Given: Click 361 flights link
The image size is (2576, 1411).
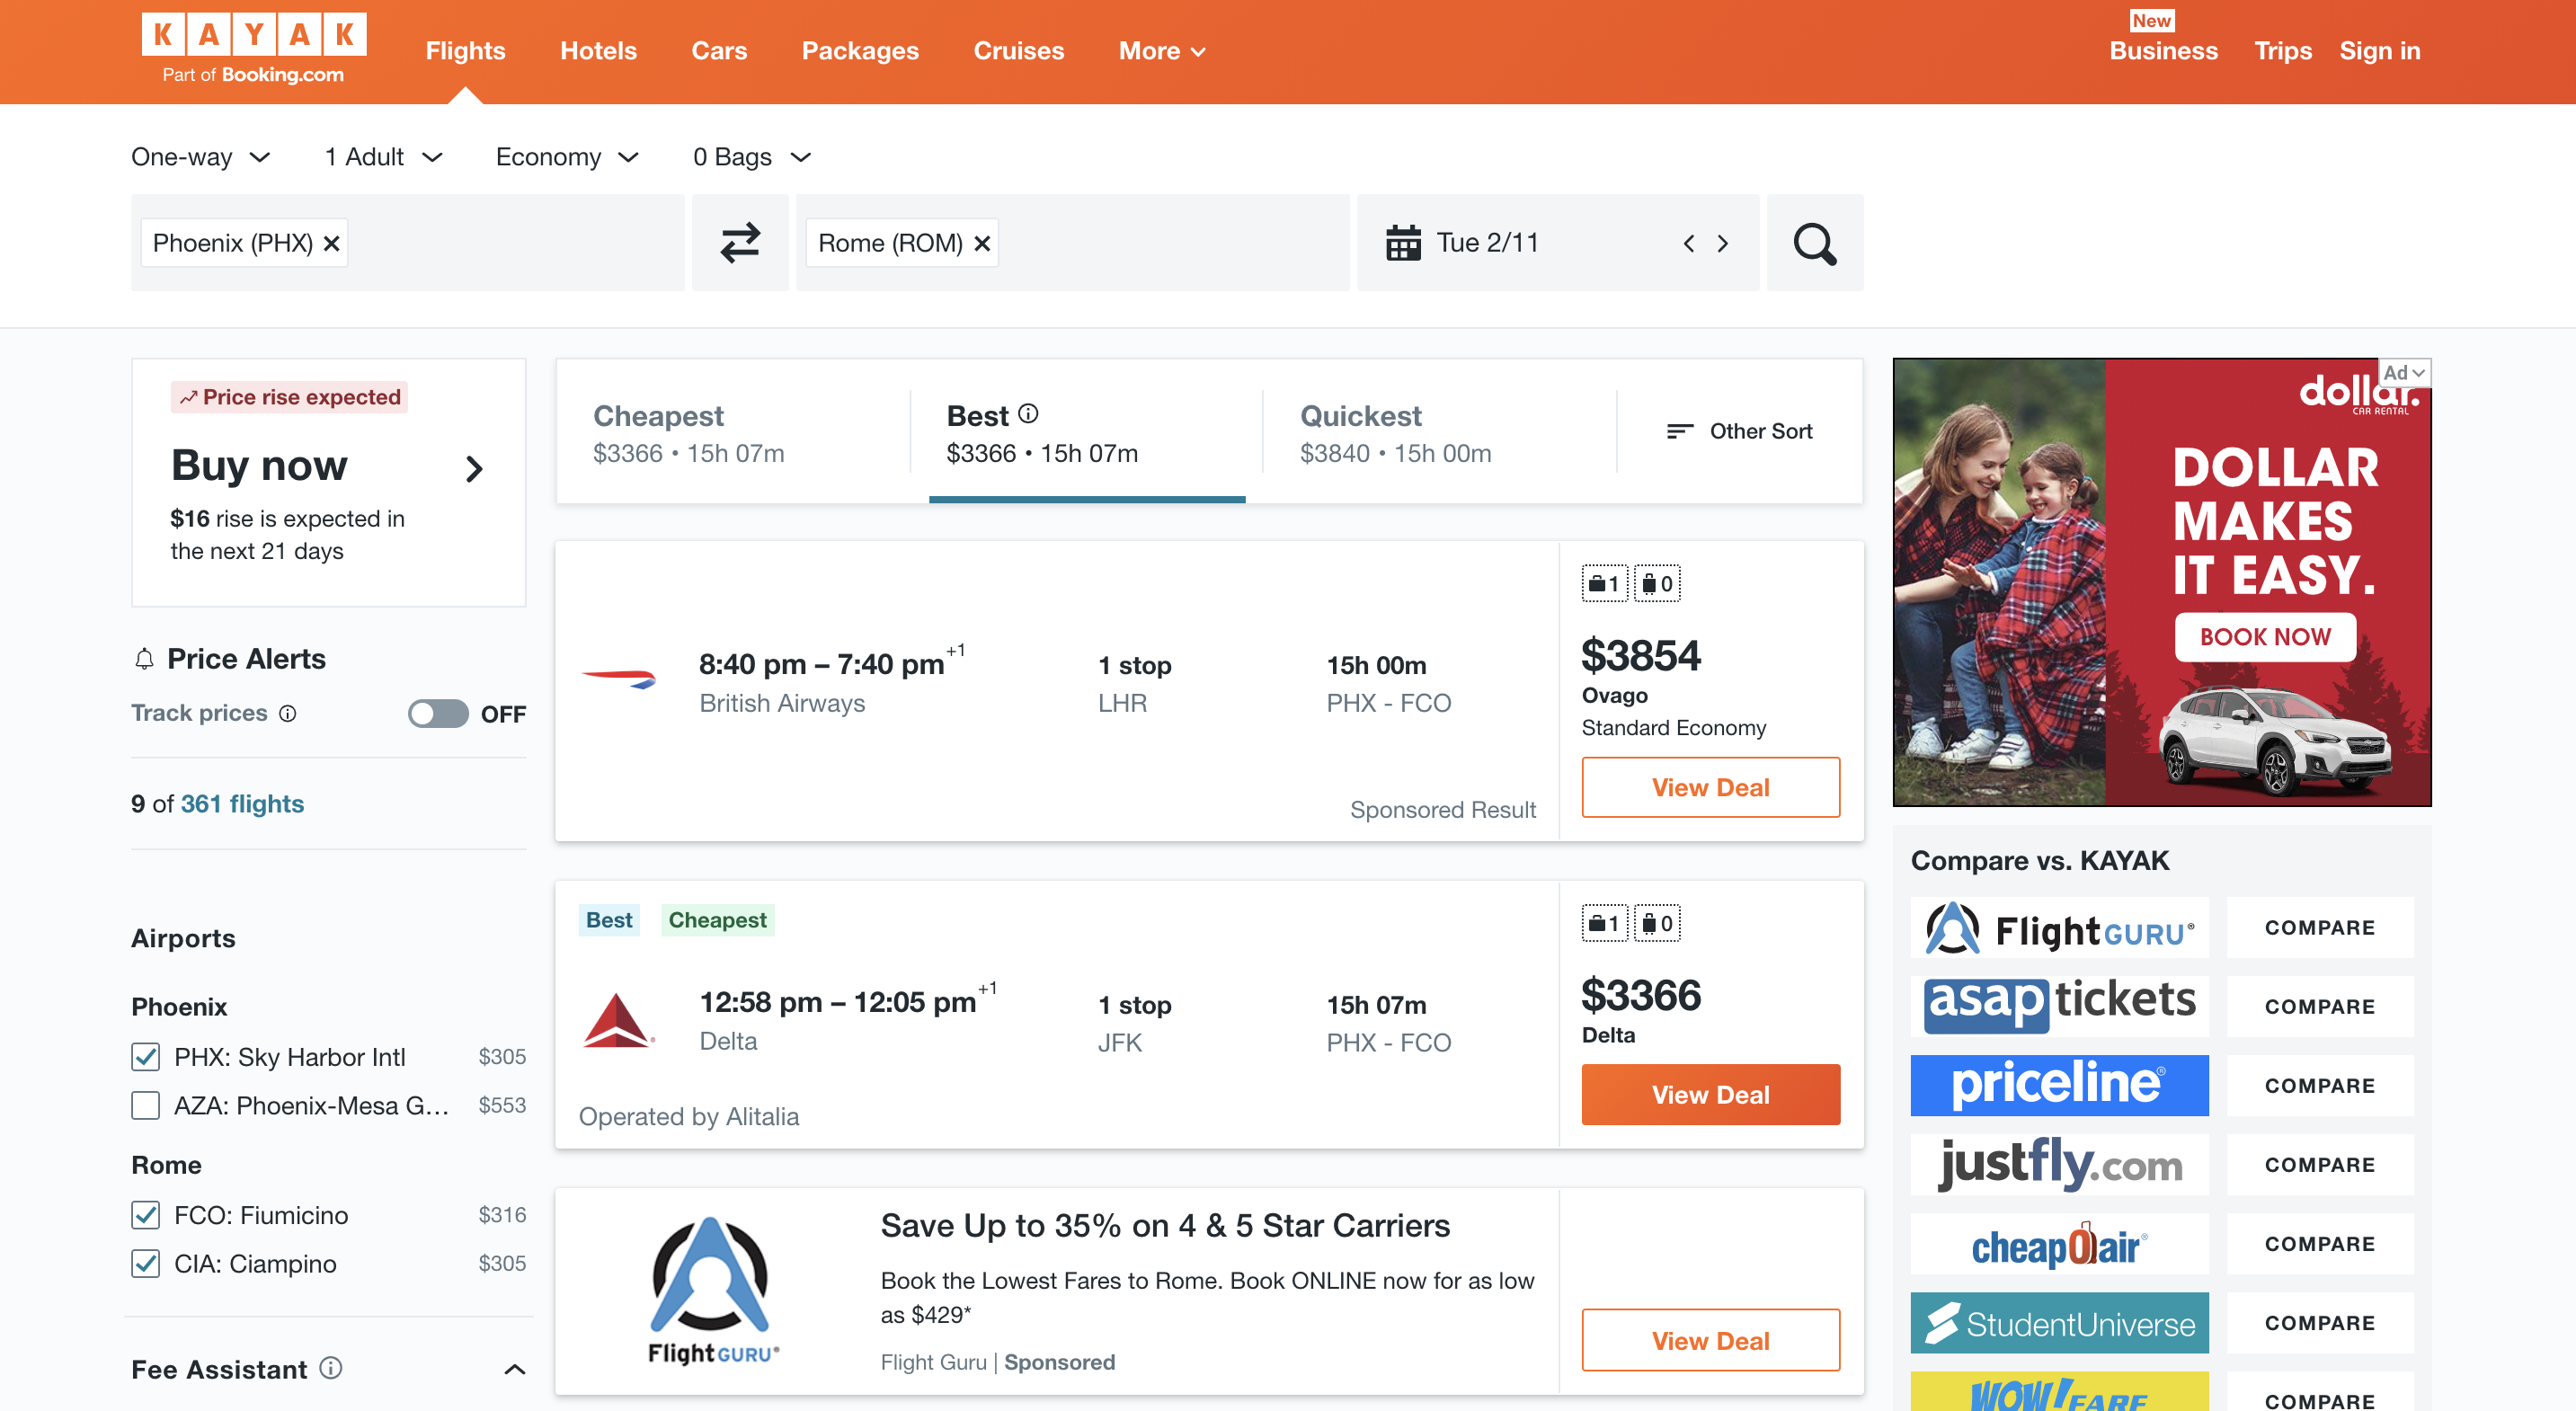Looking at the screenshot, I should [x=242, y=803].
